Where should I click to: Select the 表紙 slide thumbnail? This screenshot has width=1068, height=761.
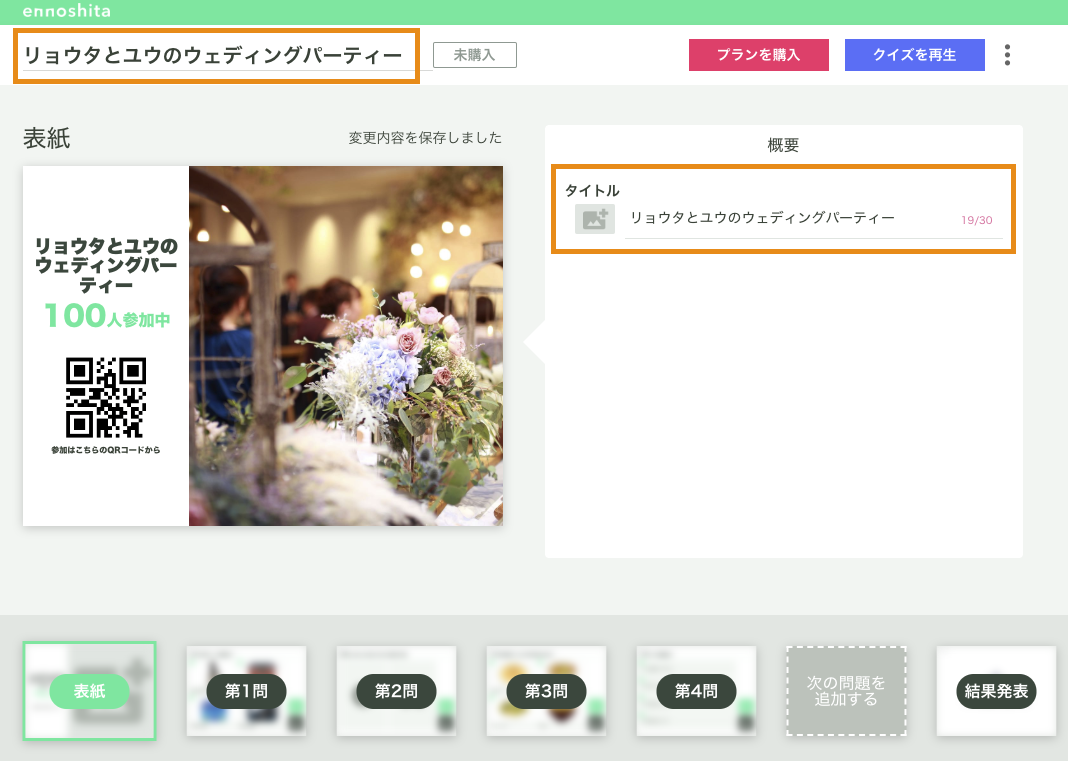pos(89,691)
